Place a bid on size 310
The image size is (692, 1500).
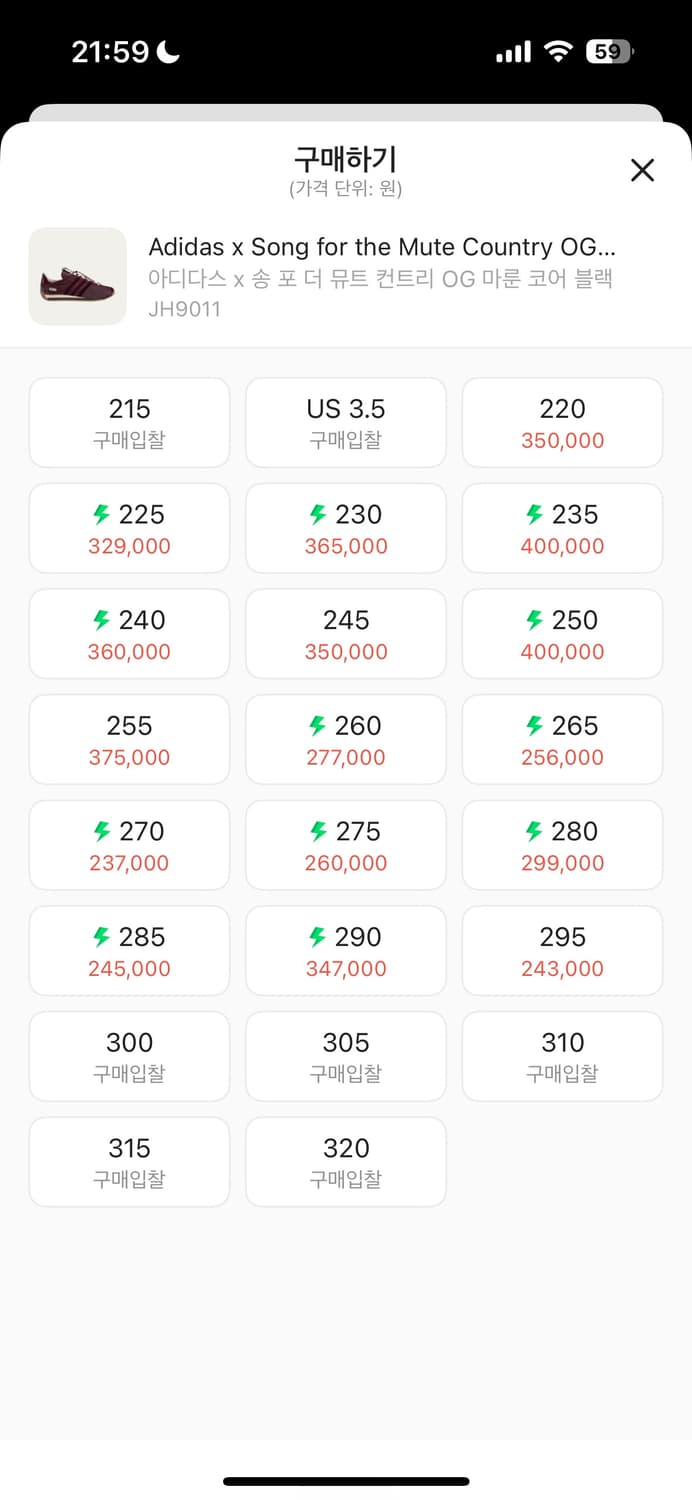562,1056
